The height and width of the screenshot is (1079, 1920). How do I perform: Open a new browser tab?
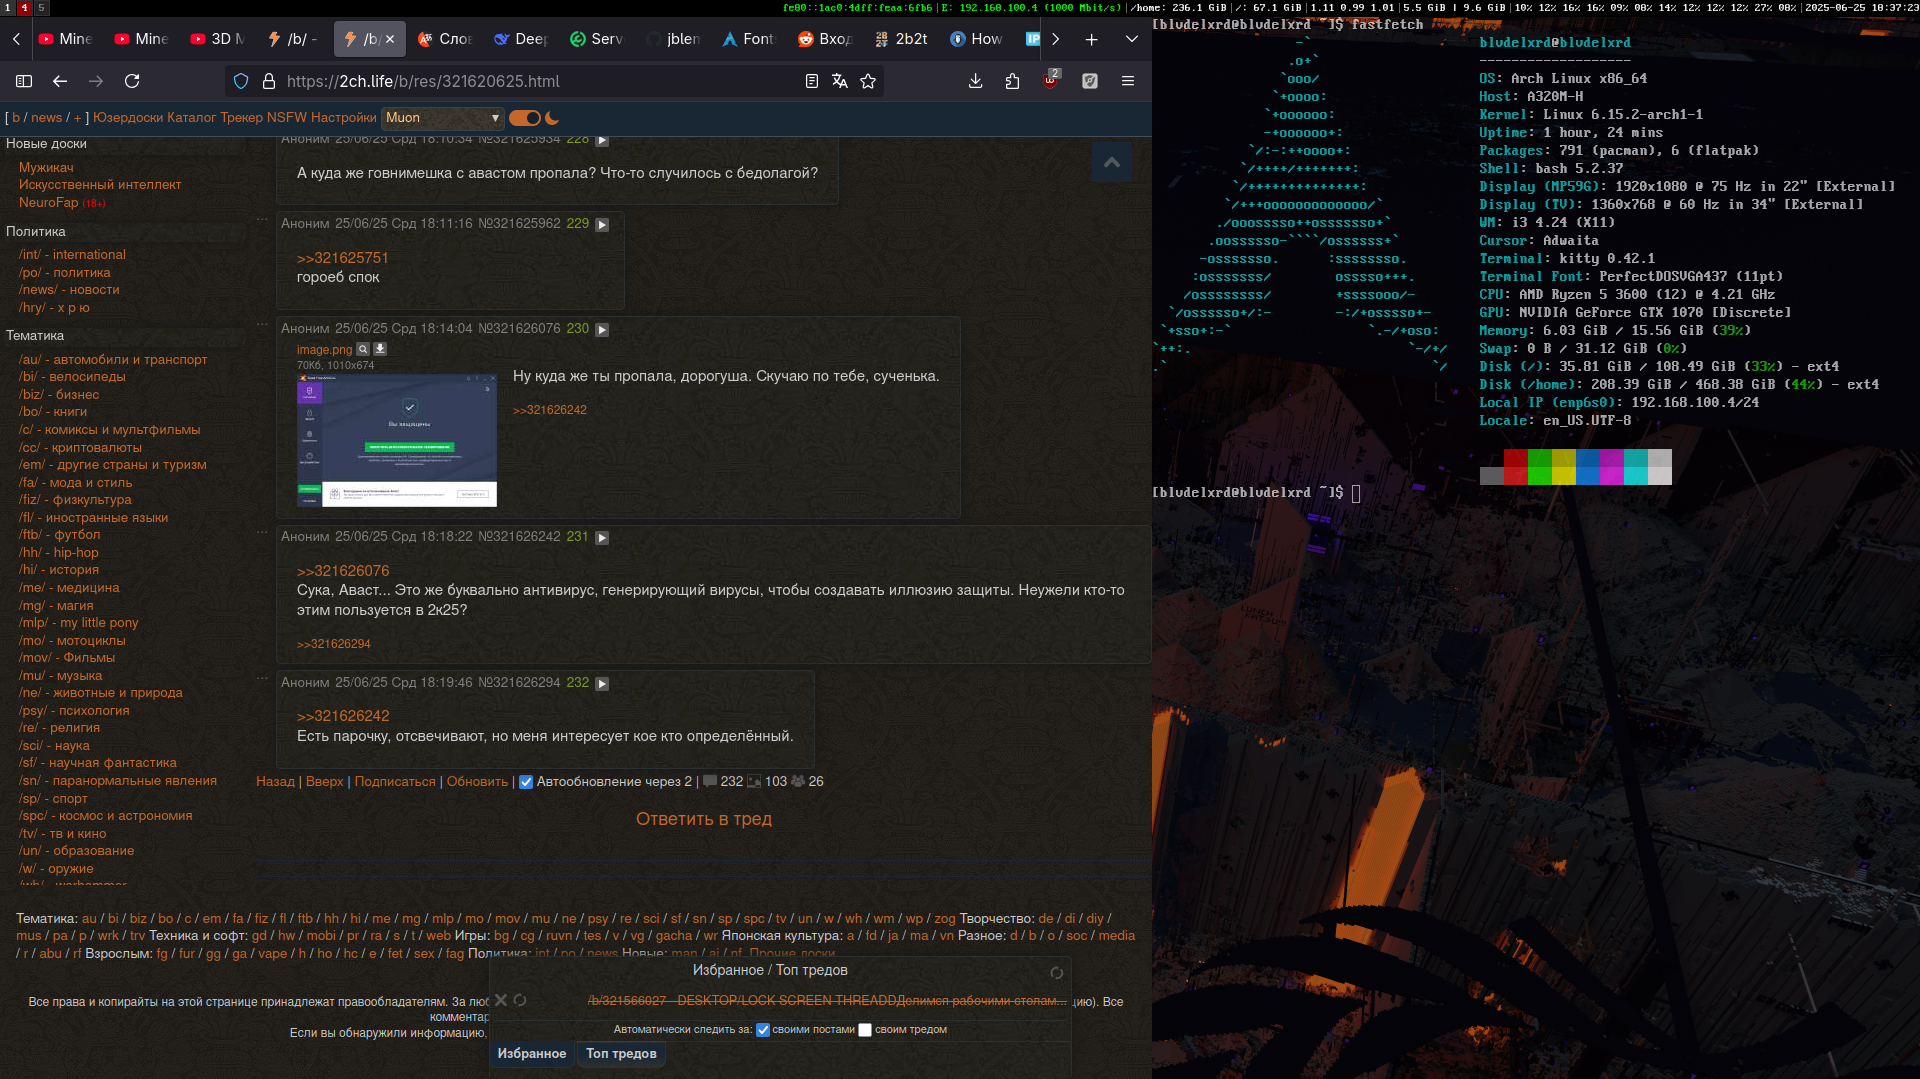pos(1092,39)
